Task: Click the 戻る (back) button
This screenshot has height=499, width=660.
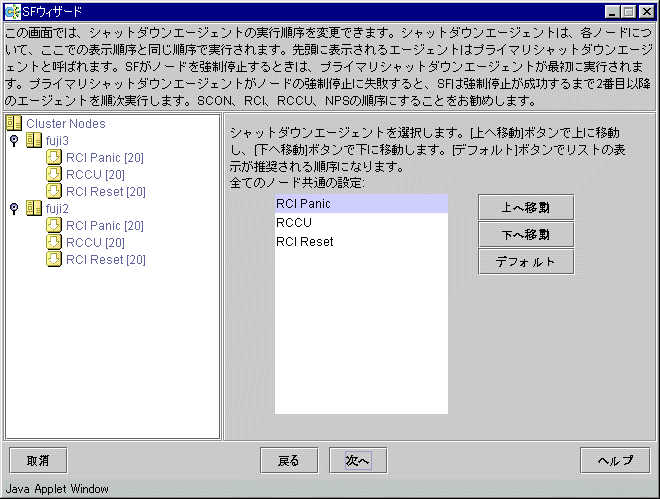Action: (x=289, y=460)
